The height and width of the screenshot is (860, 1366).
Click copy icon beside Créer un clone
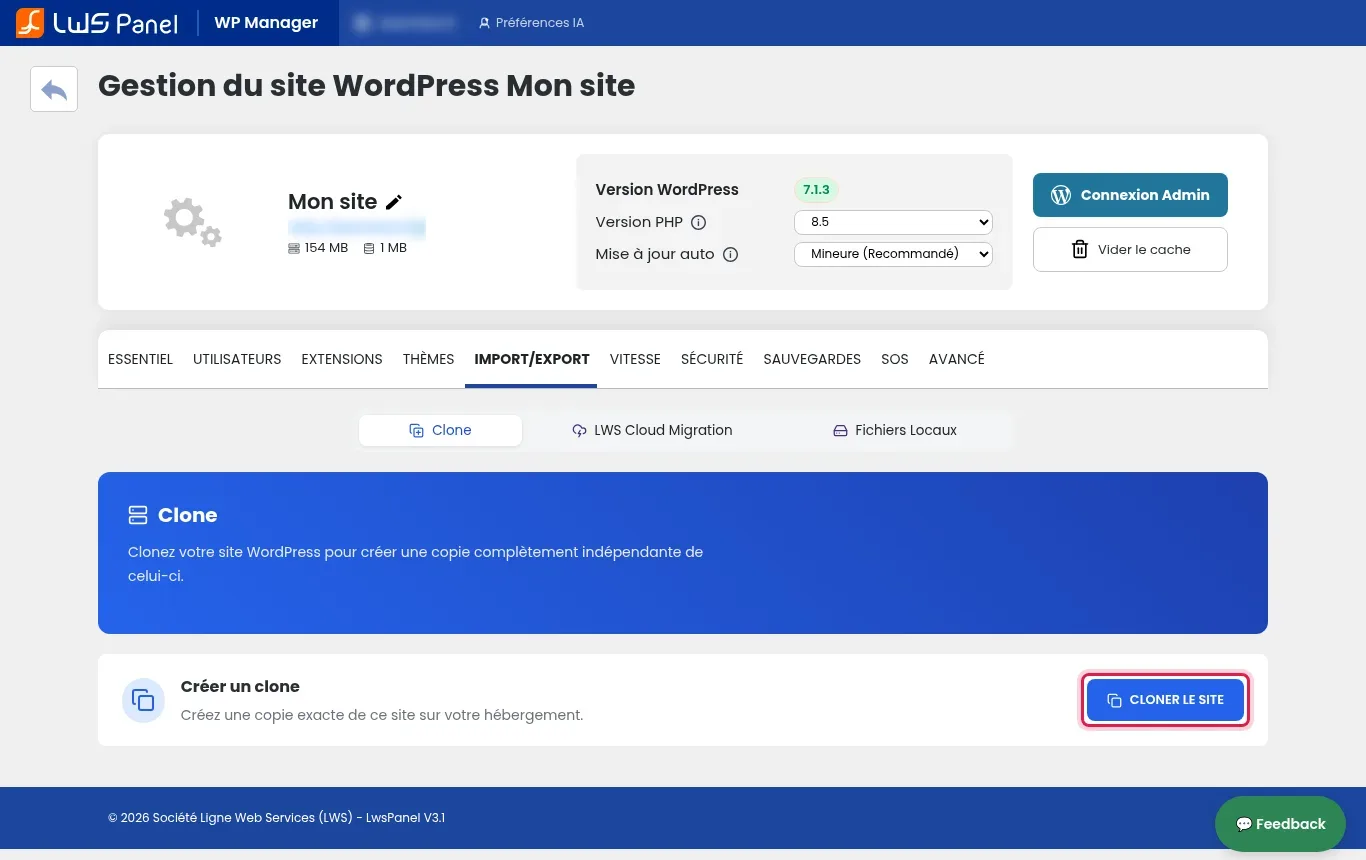click(143, 700)
